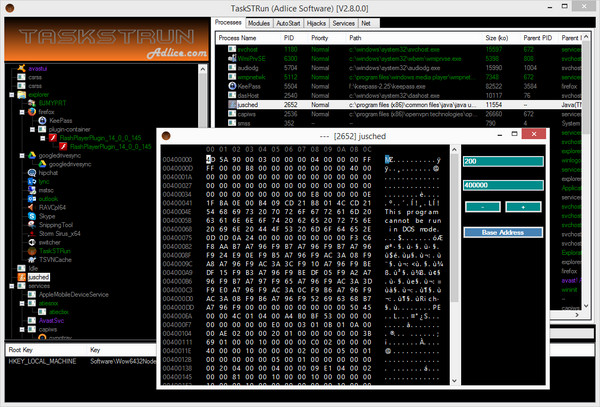The image size is (600, 407).
Task: Click the Storm Sirus_x64 icon
Action: tap(32, 234)
